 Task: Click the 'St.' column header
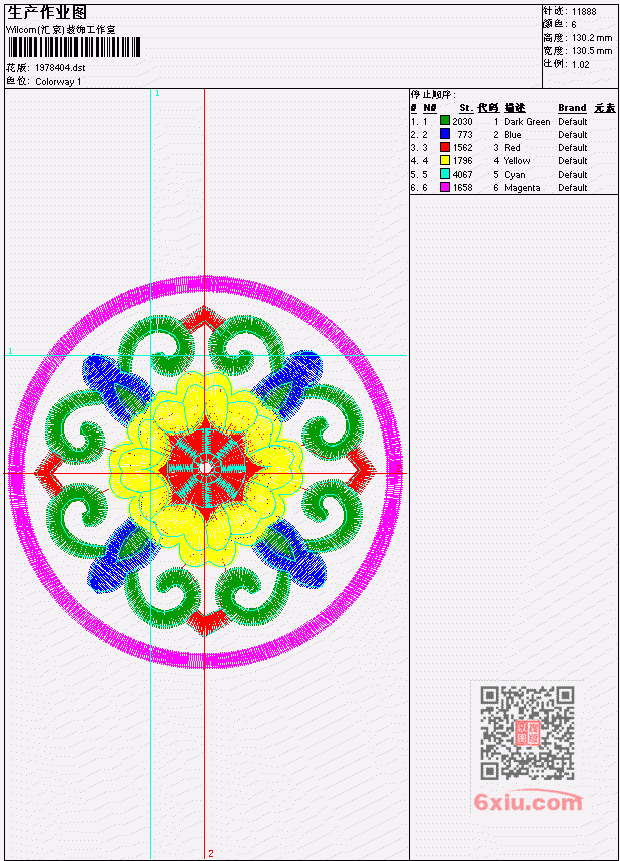466,108
